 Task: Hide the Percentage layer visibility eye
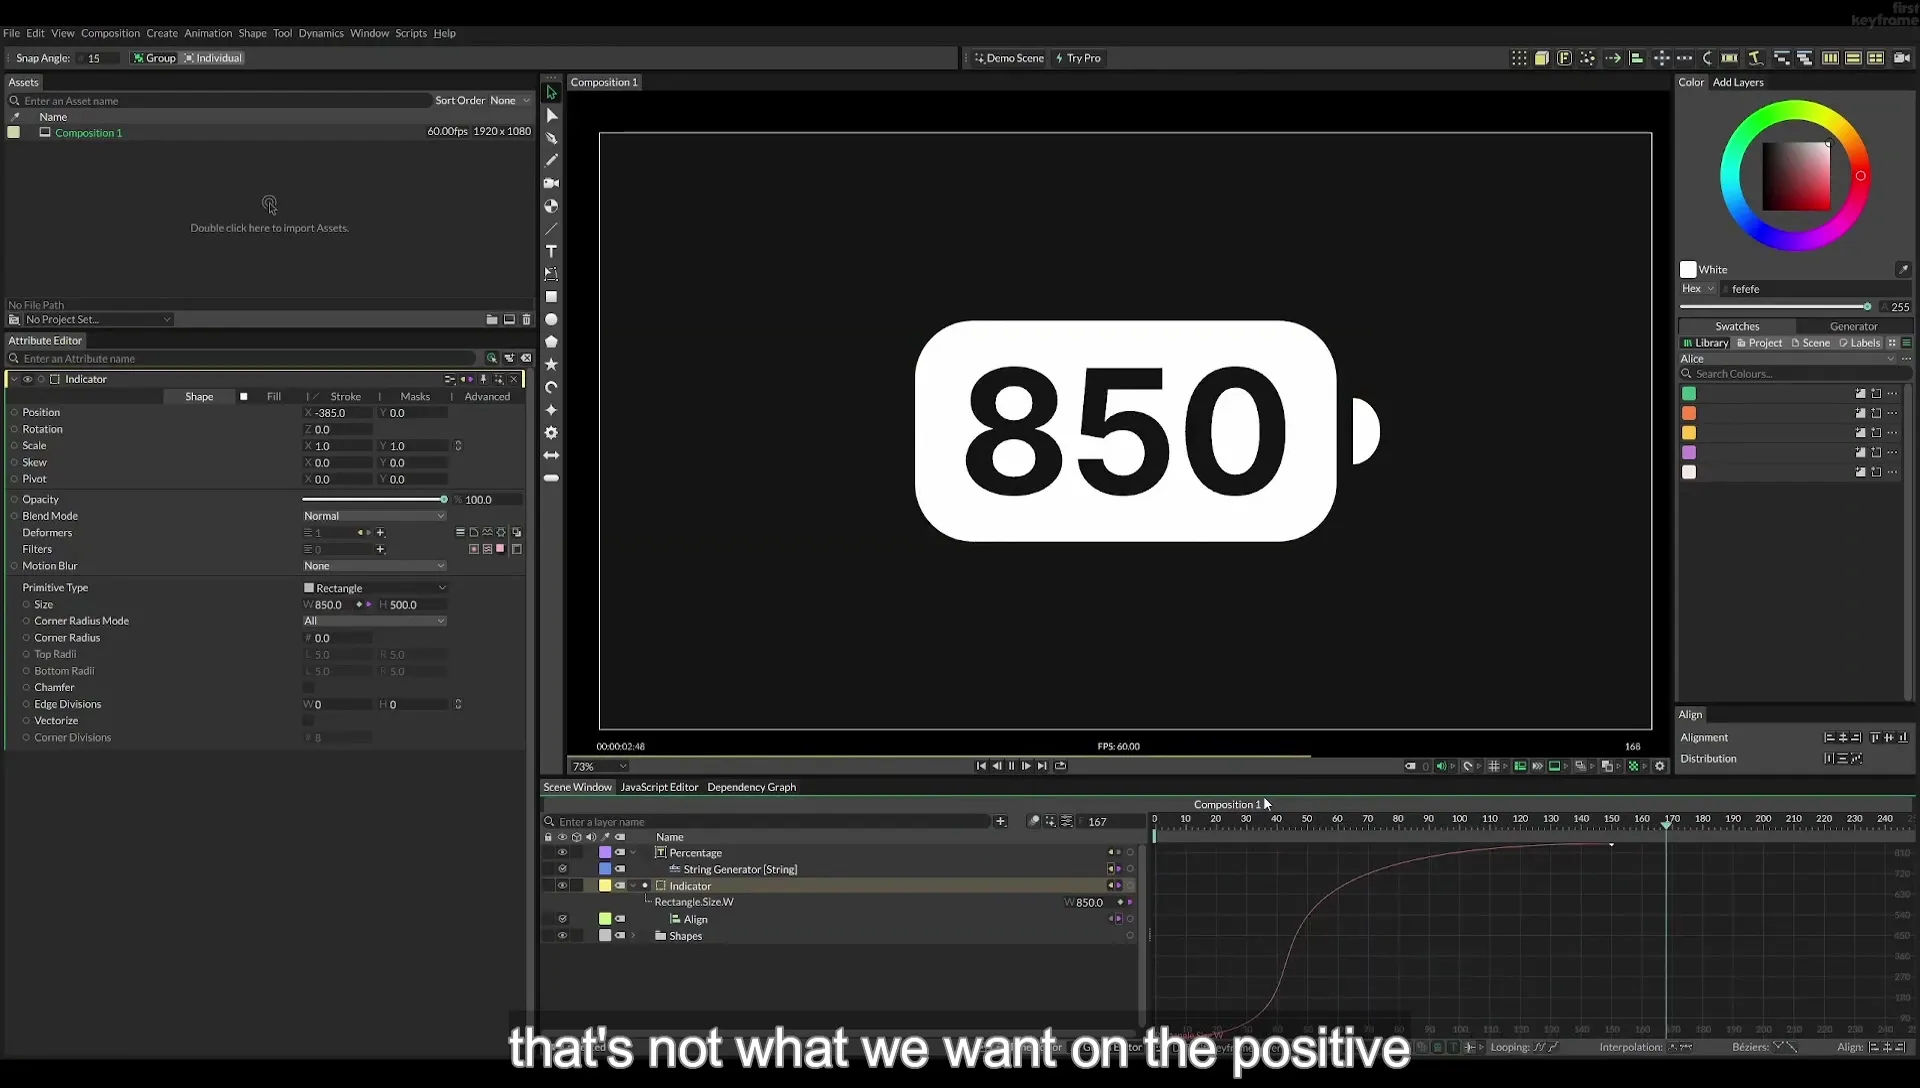point(562,853)
